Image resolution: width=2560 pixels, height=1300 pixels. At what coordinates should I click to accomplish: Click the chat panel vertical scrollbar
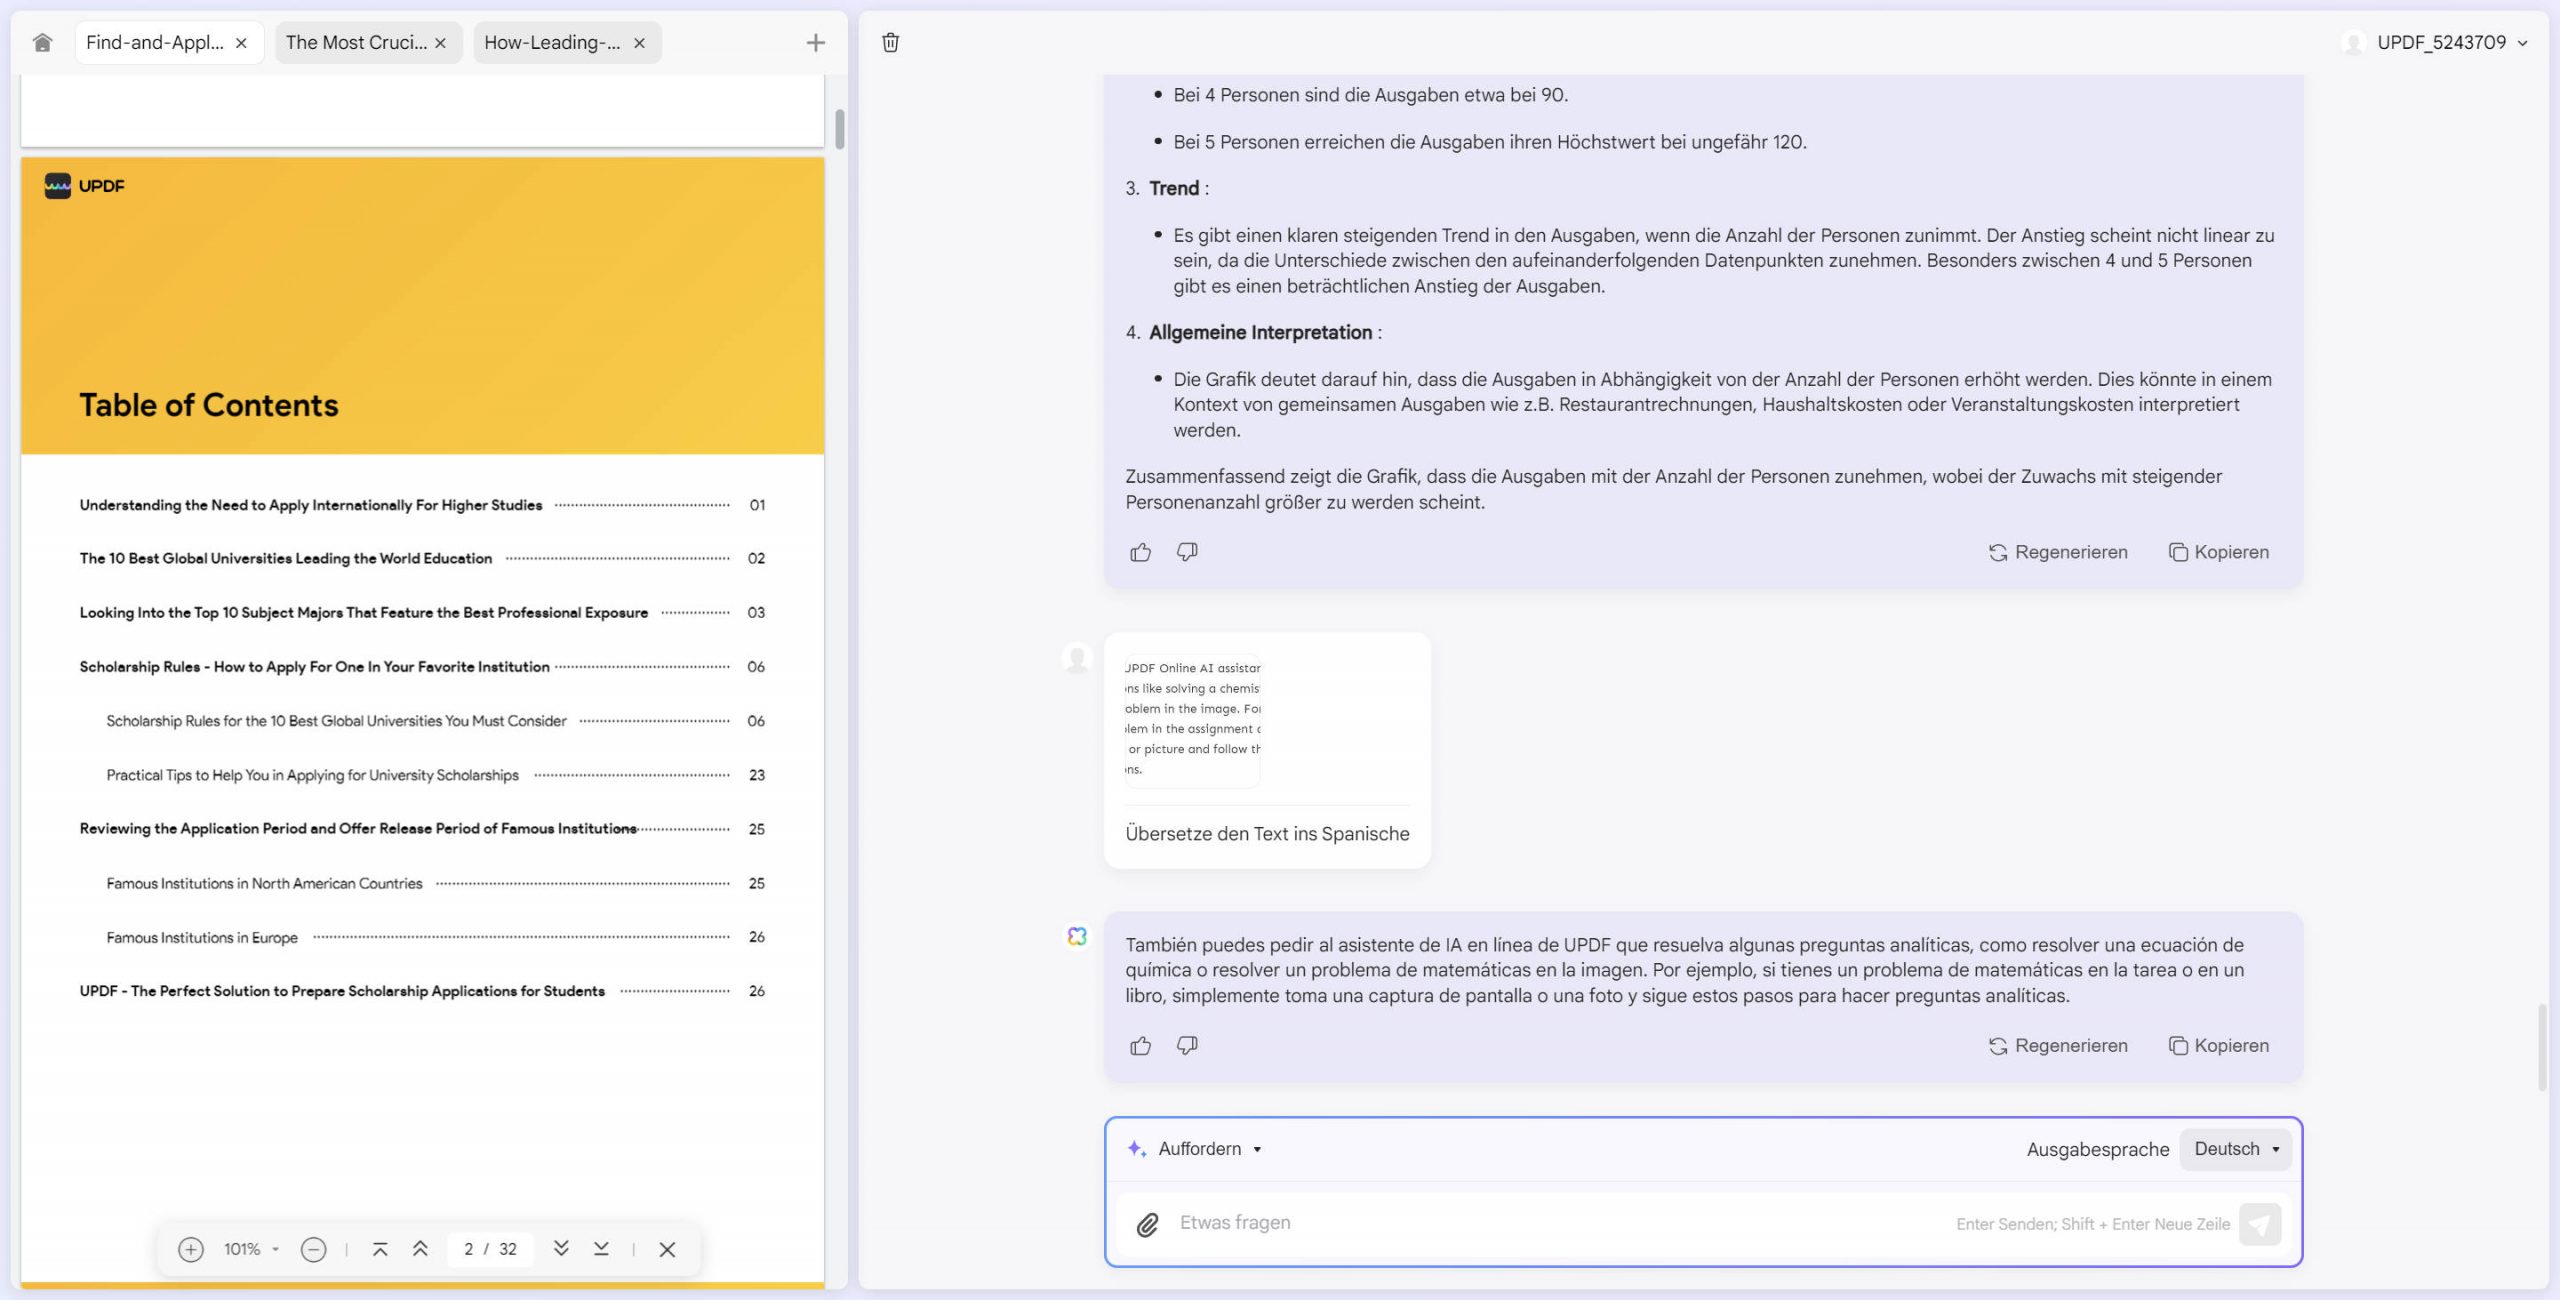coord(2542,1047)
